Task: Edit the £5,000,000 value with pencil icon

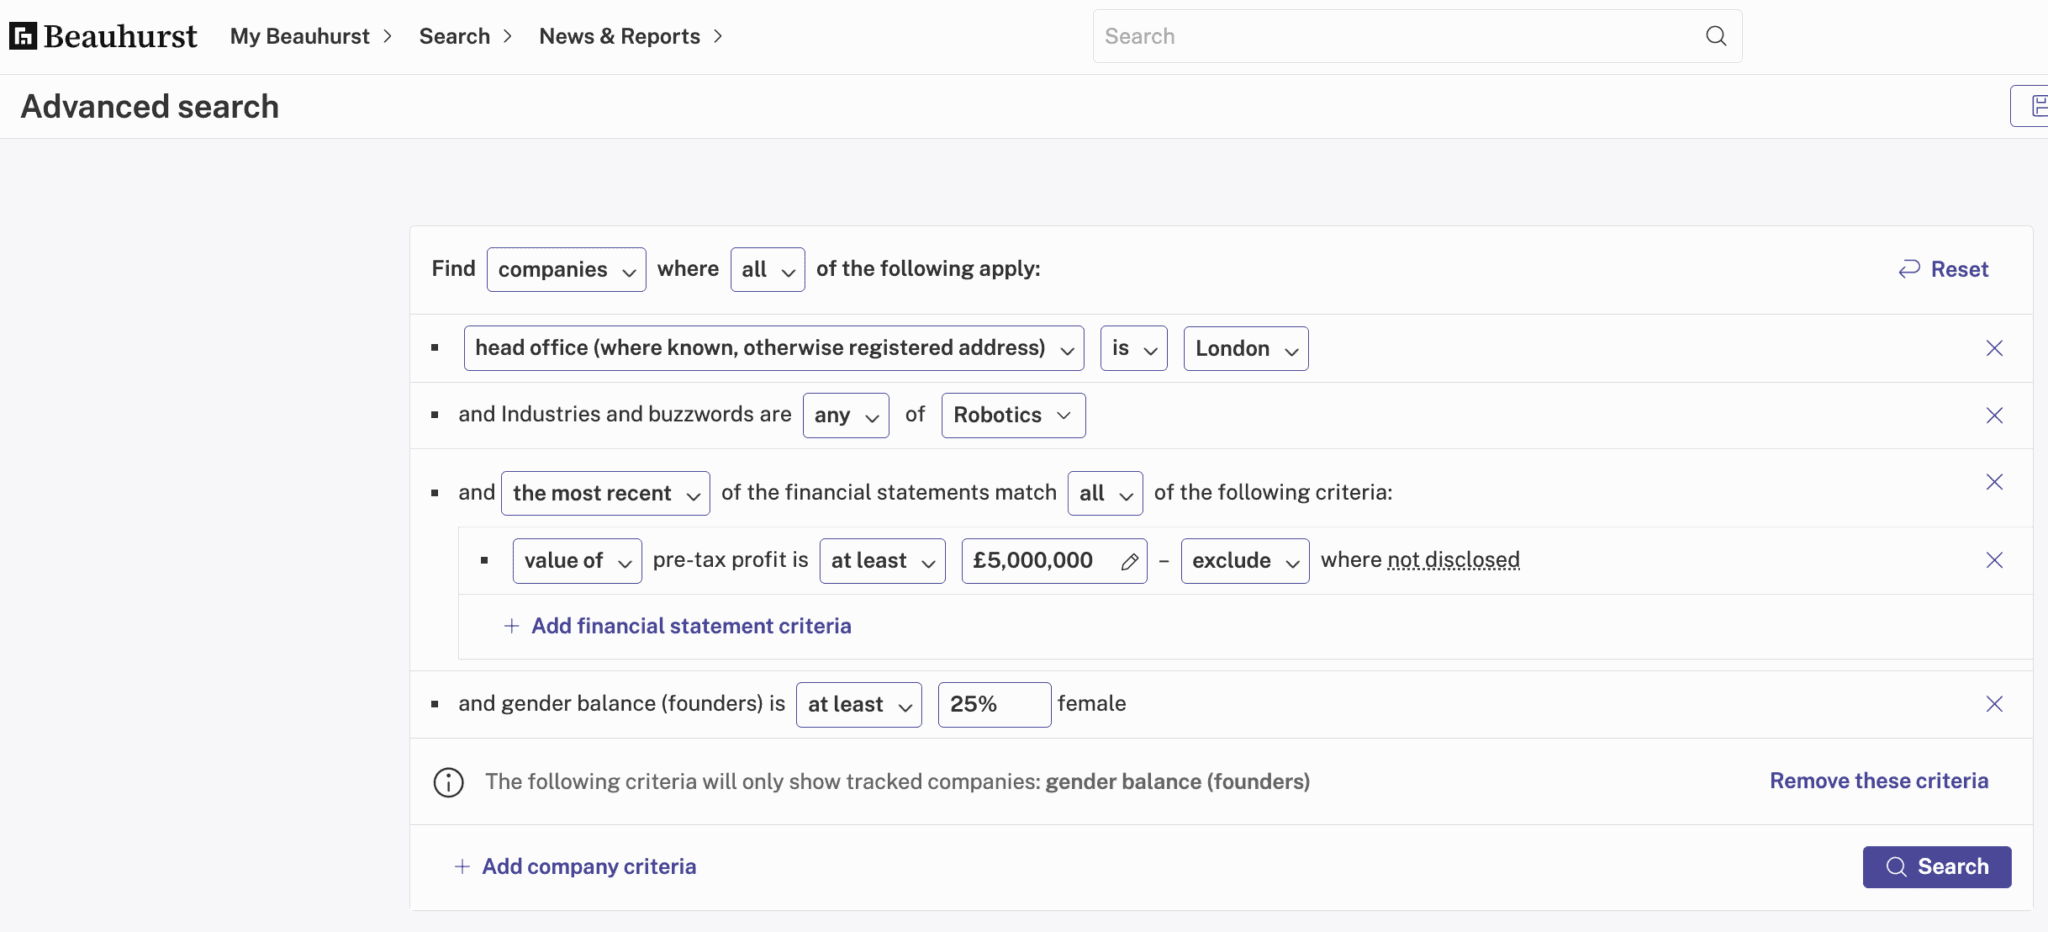Action: pos(1129,561)
